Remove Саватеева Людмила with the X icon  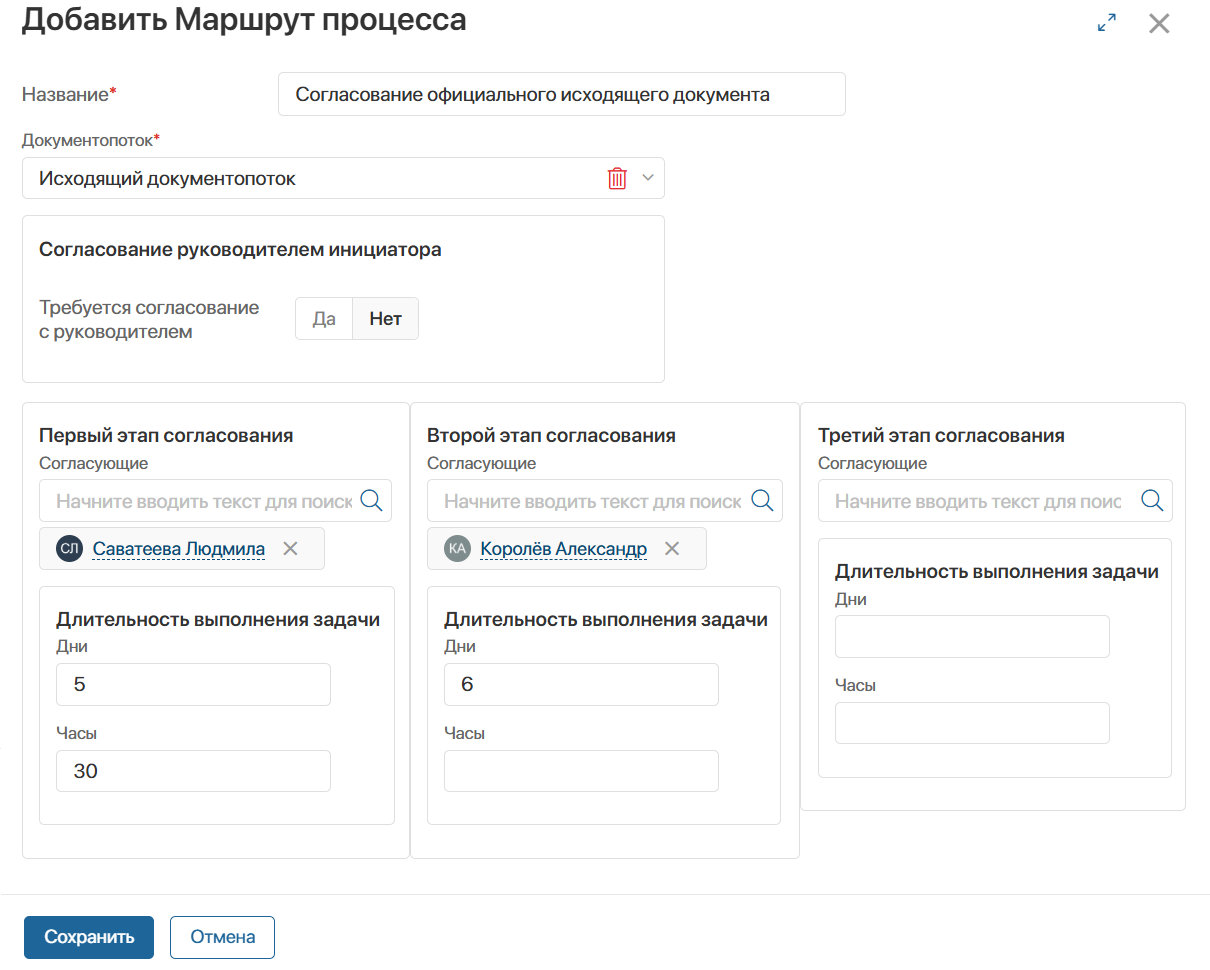point(289,548)
